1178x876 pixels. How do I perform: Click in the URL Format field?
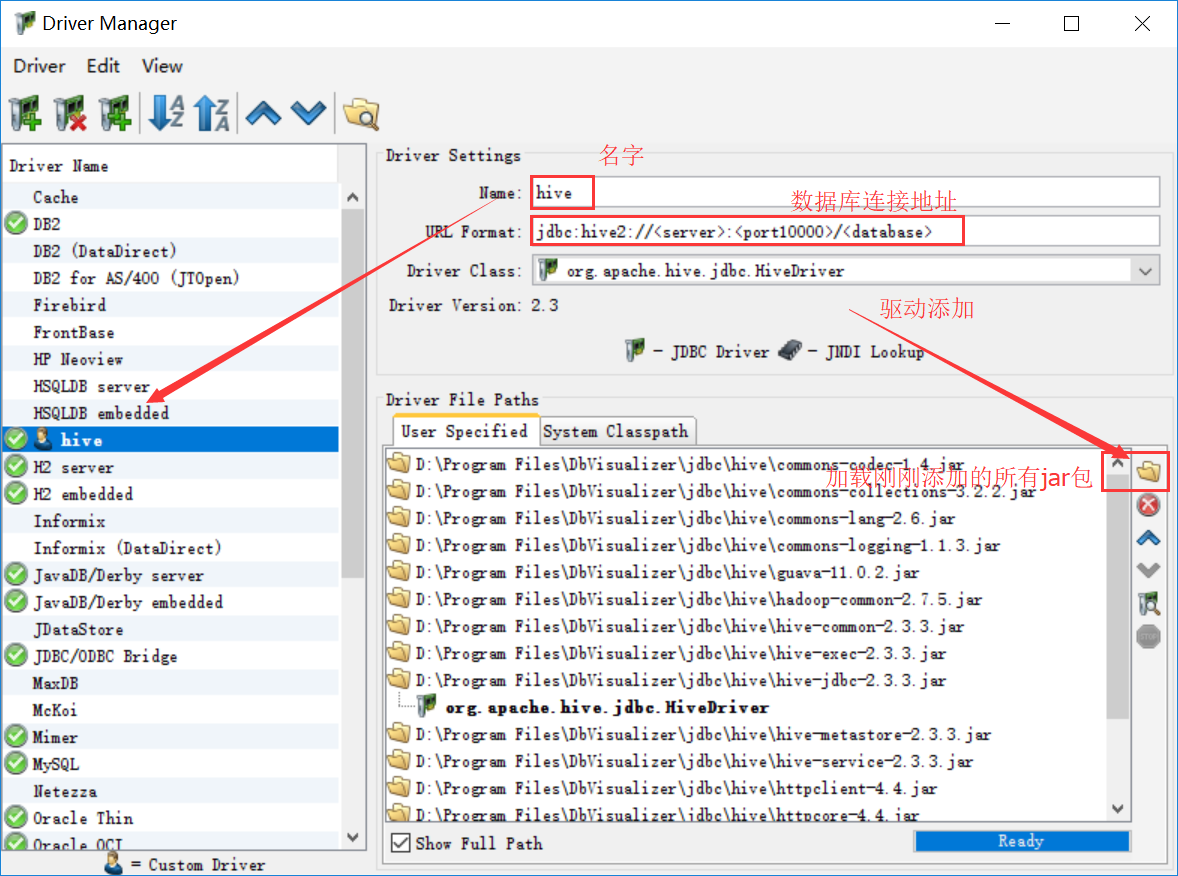point(845,231)
